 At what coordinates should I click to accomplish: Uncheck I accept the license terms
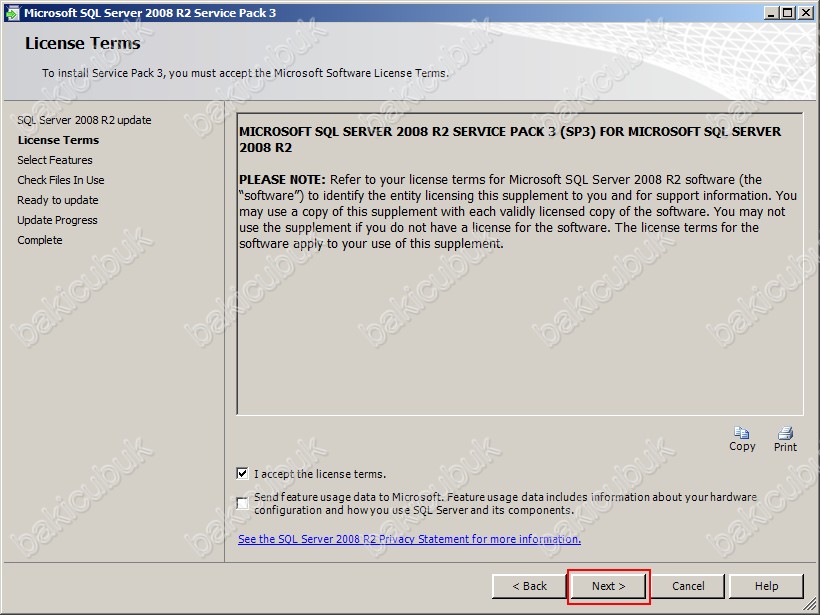pyautogui.click(x=242, y=474)
